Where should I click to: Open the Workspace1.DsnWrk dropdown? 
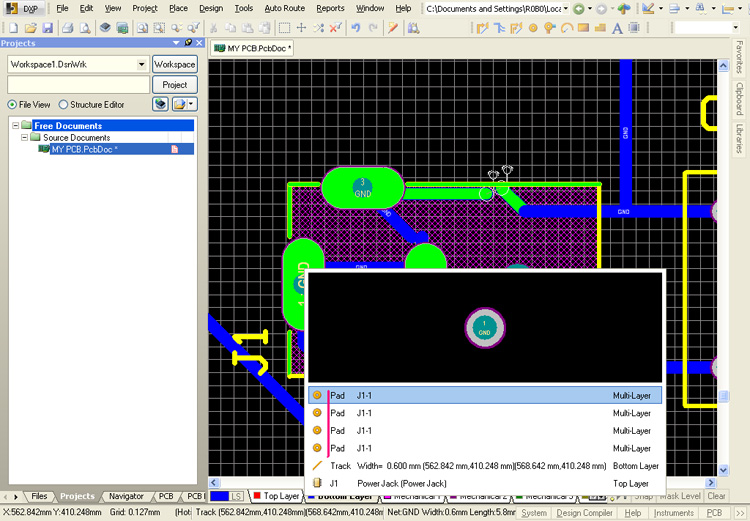click(142, 64)
